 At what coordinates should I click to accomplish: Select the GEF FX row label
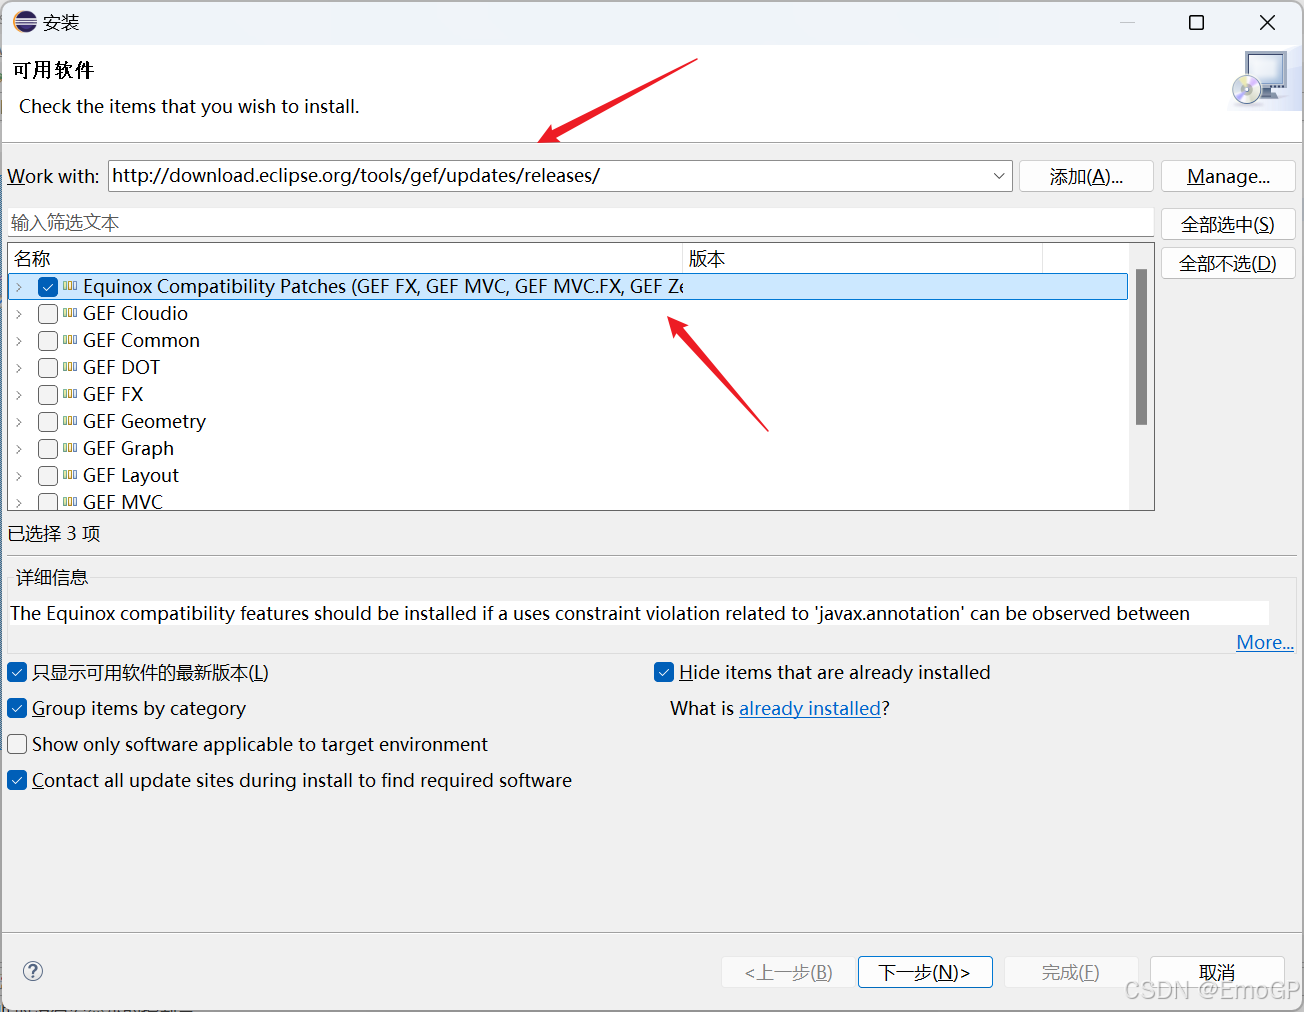pyautogui.click(x=113, y=394)
